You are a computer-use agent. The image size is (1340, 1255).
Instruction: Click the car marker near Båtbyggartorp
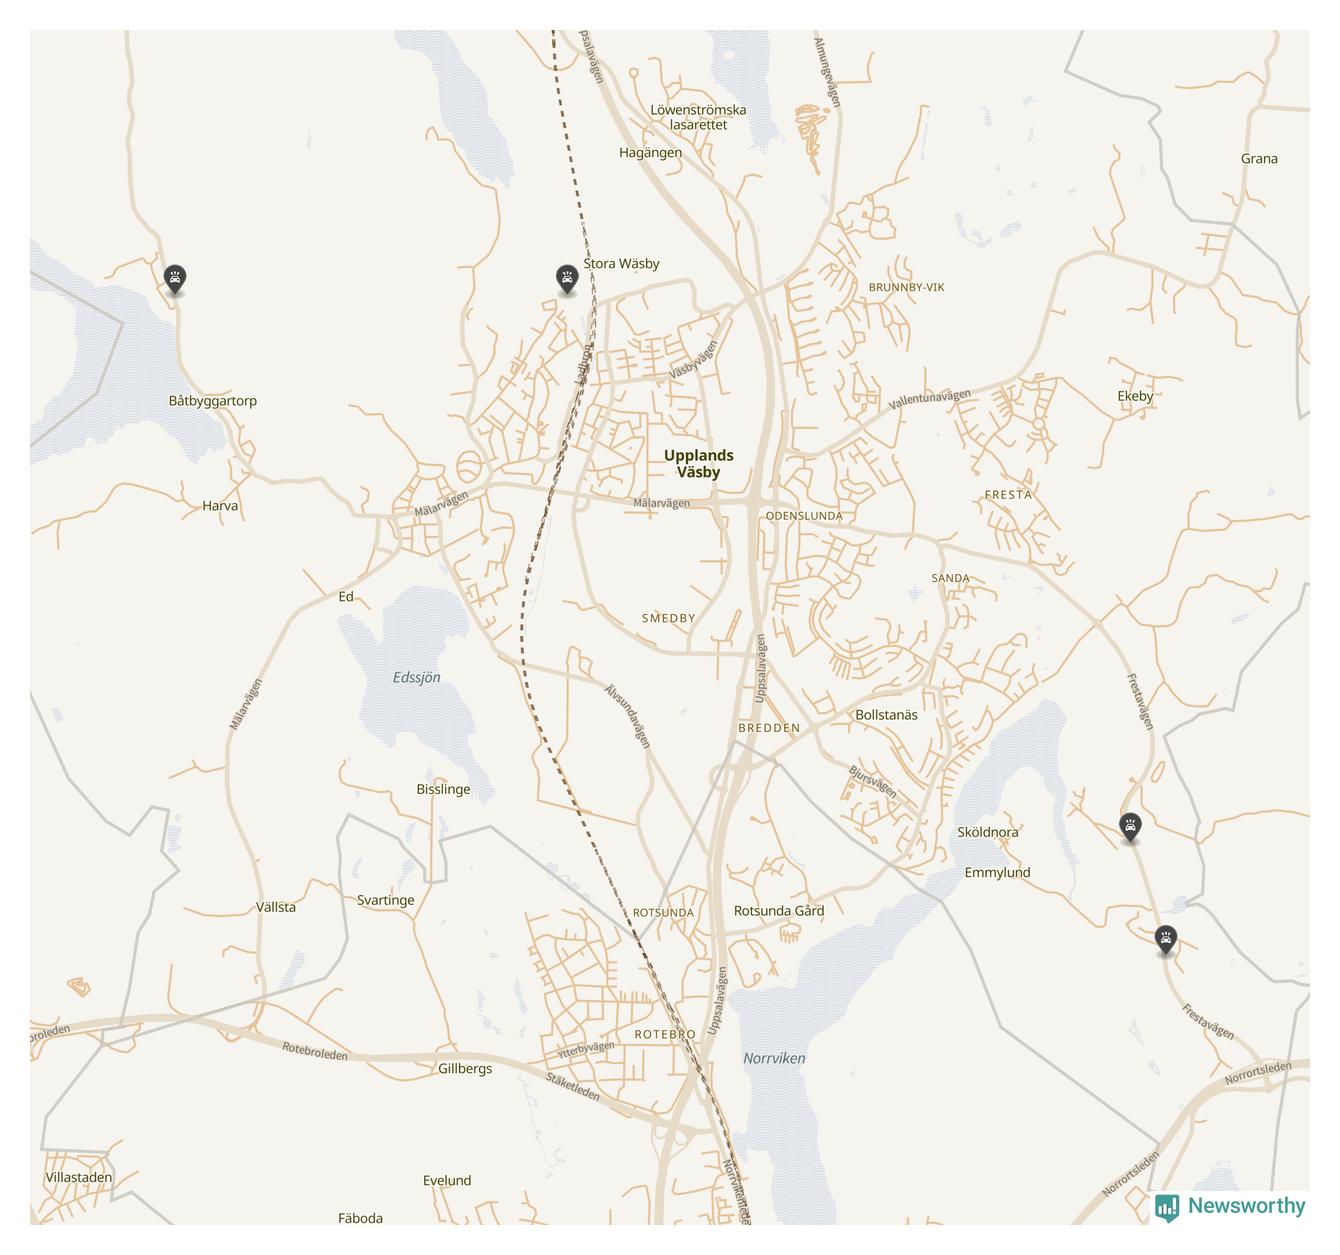coord(175,280)
